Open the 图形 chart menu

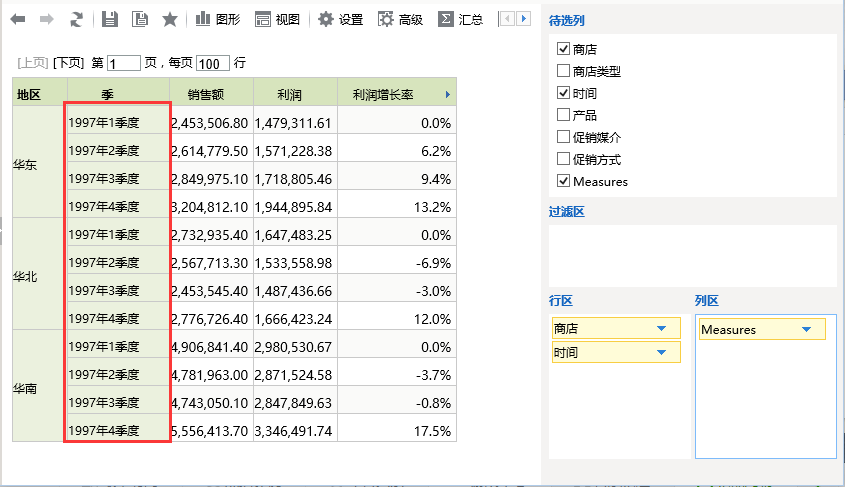pyautogui.click(x=218, y=19)
